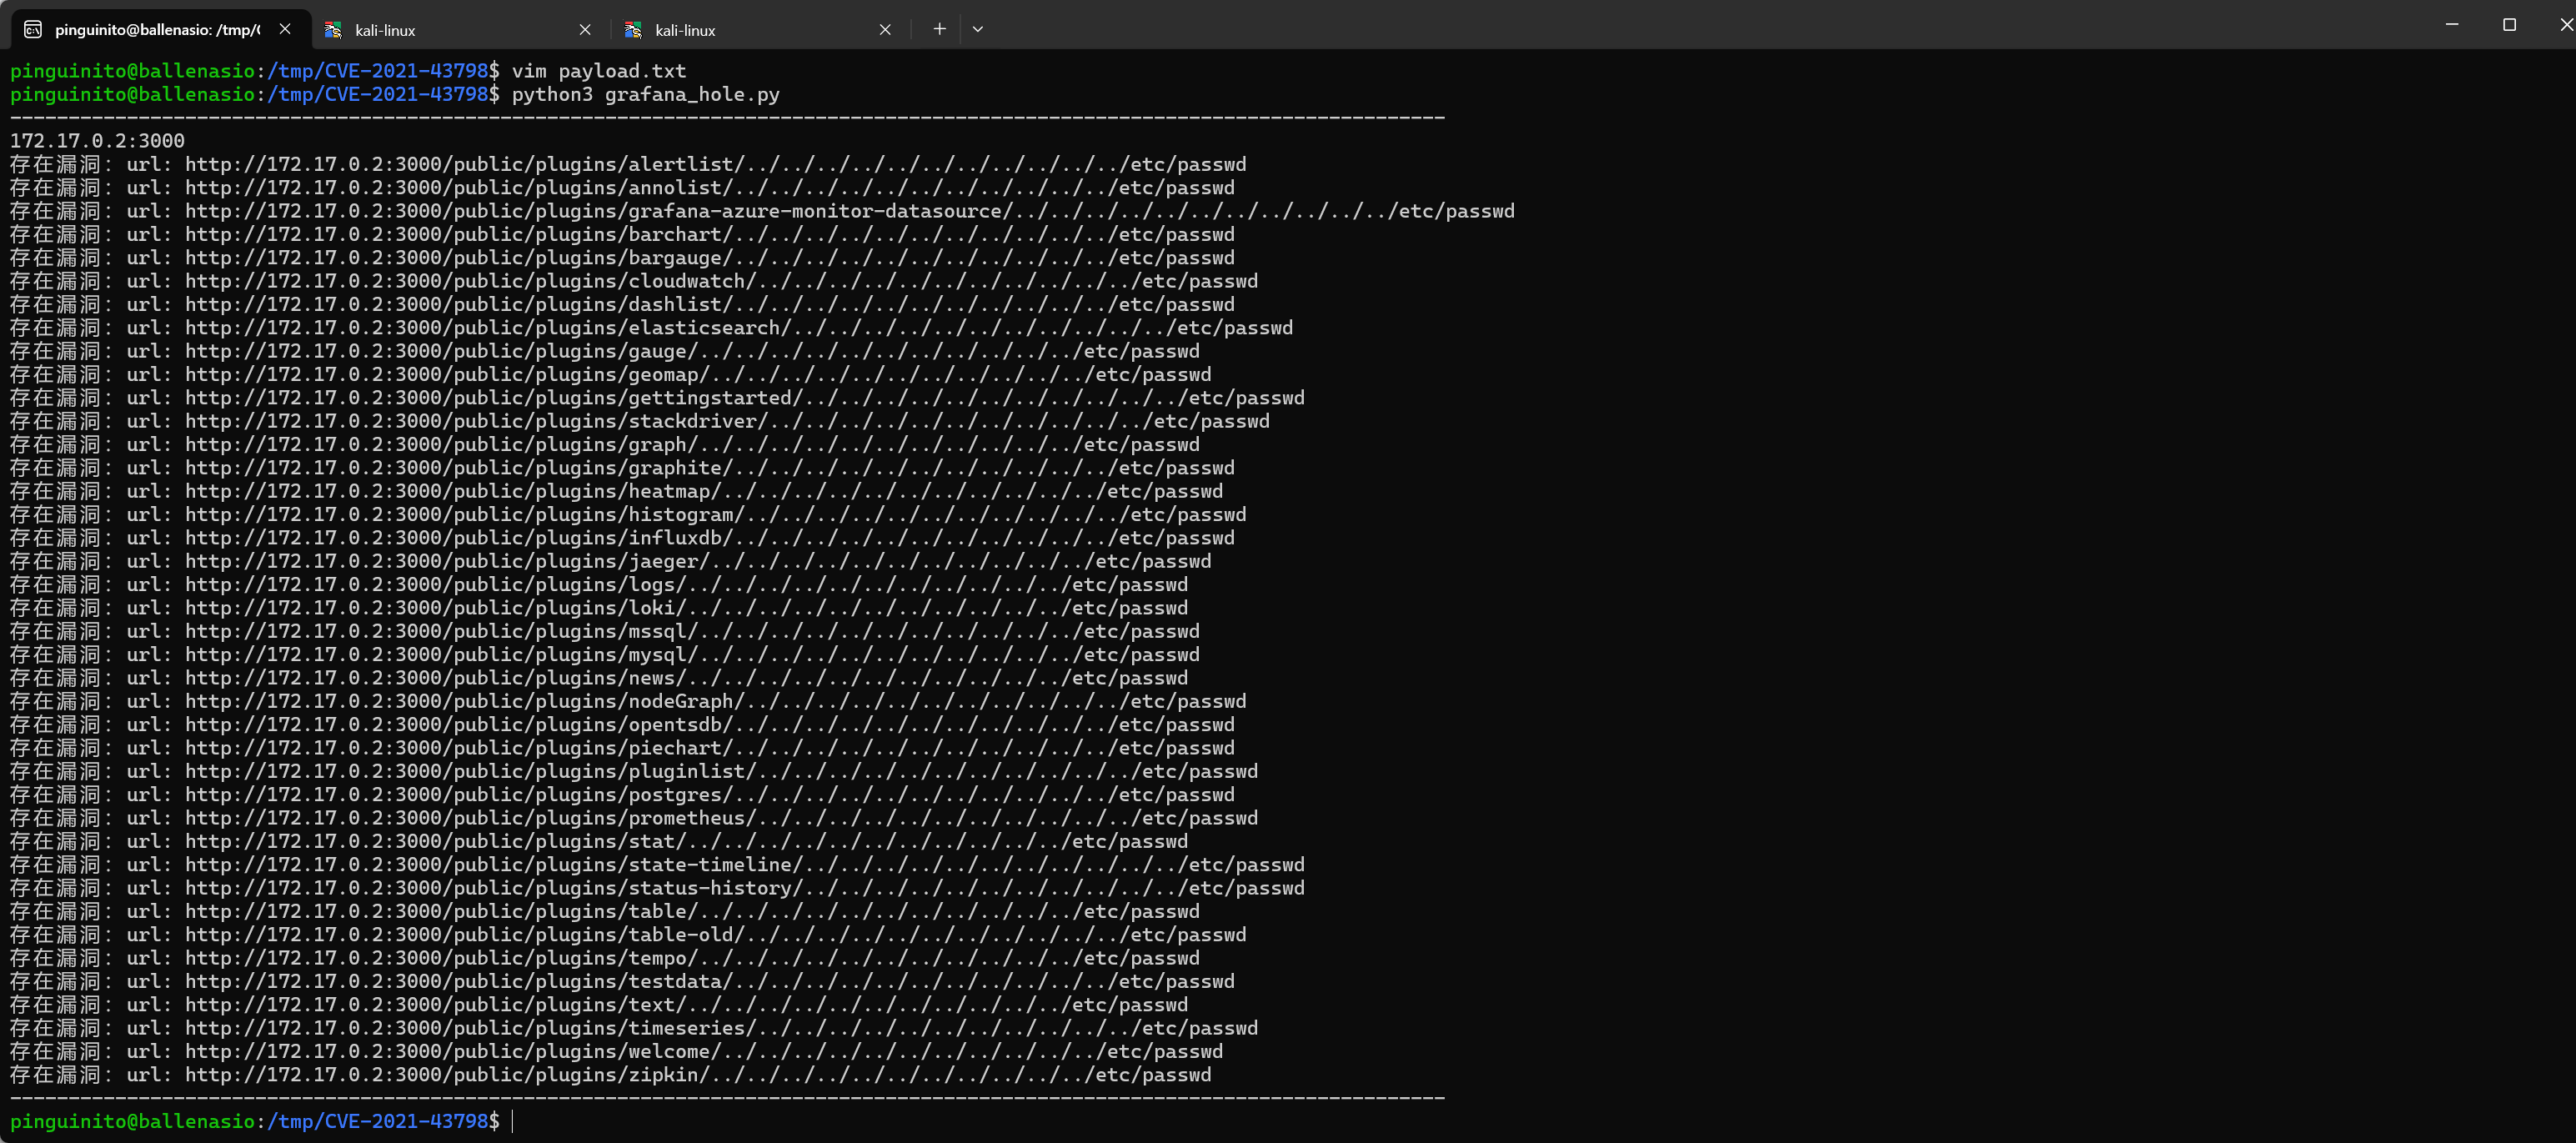The image size is (2576, 1143).
Task: Click the zipkin plugin URL line
Action: point(610,1074)
